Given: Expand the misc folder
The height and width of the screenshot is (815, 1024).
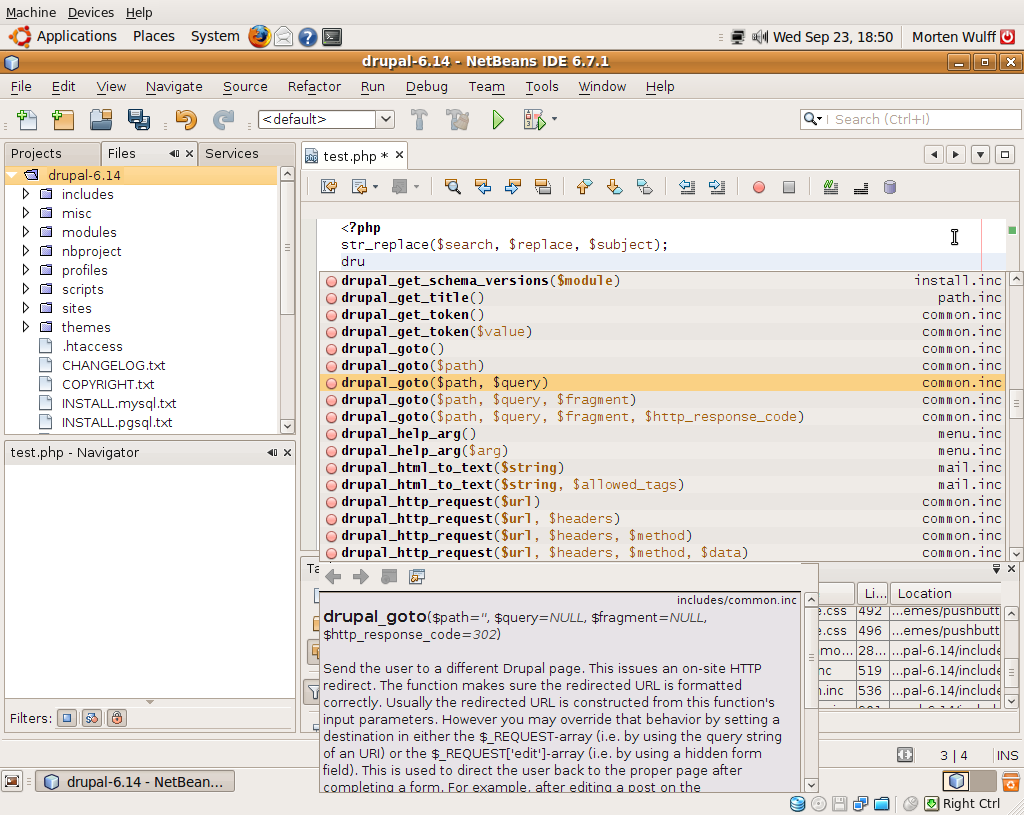Looking at the screenshot, I should point(25,213).
